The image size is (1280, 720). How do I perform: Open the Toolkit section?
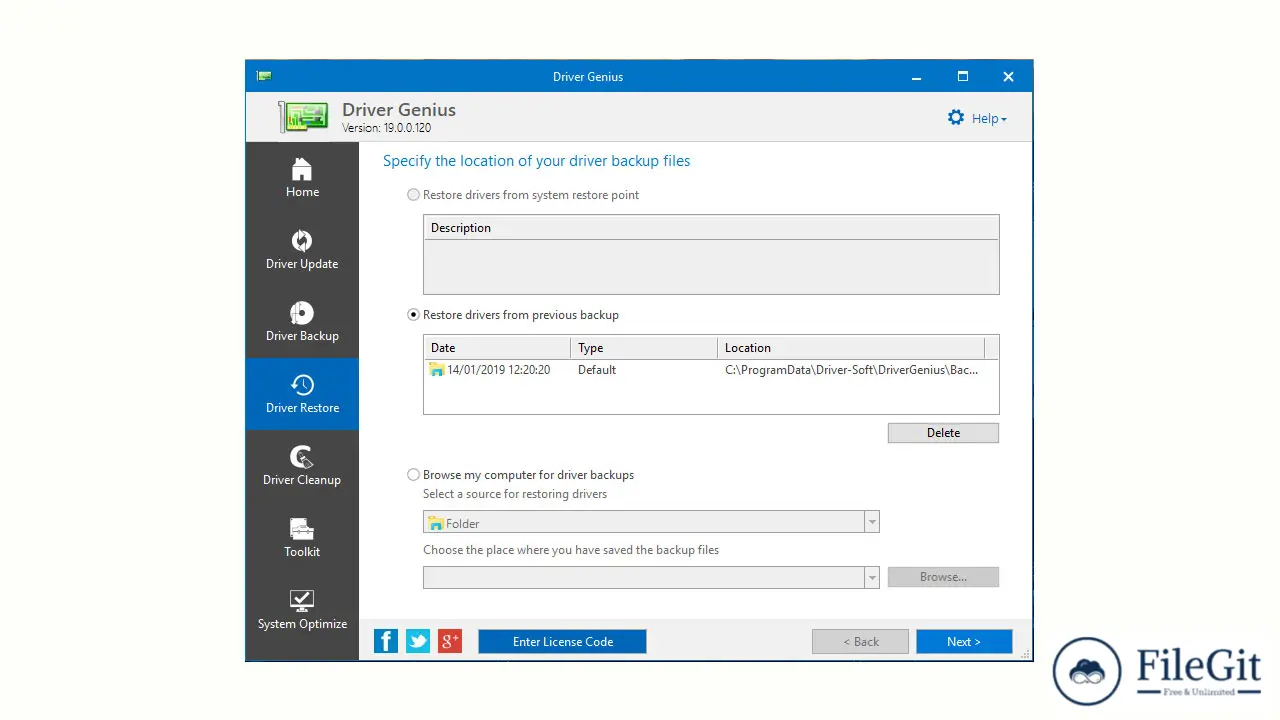click(302, 538)
